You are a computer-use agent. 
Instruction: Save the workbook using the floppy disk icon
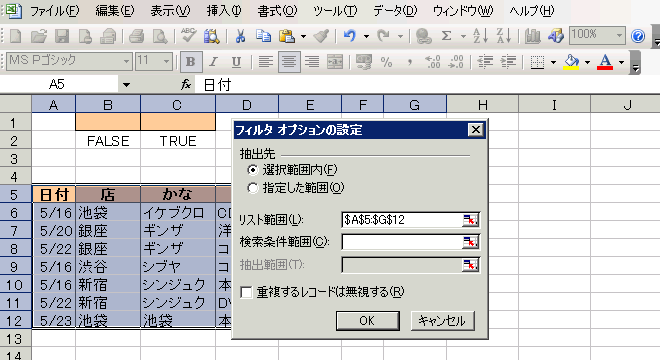click(x=62, y=37)
